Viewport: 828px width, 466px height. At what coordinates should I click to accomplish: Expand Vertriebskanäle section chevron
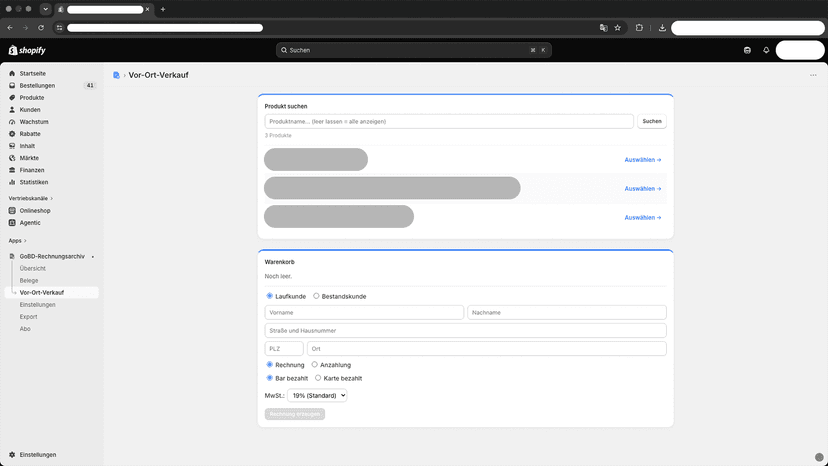[x=51, y=199]
